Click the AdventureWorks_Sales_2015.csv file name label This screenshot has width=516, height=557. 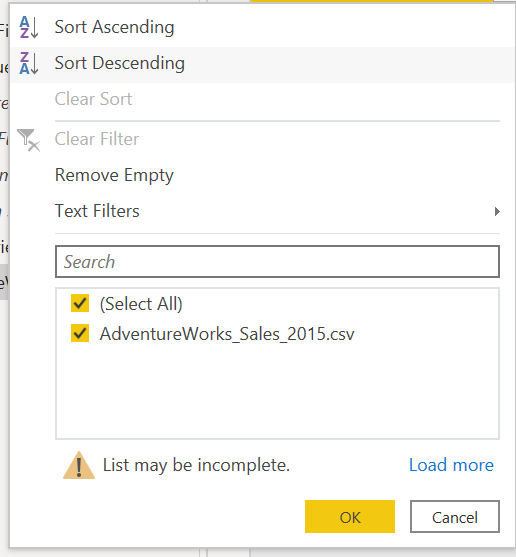[x=227, y=334]
